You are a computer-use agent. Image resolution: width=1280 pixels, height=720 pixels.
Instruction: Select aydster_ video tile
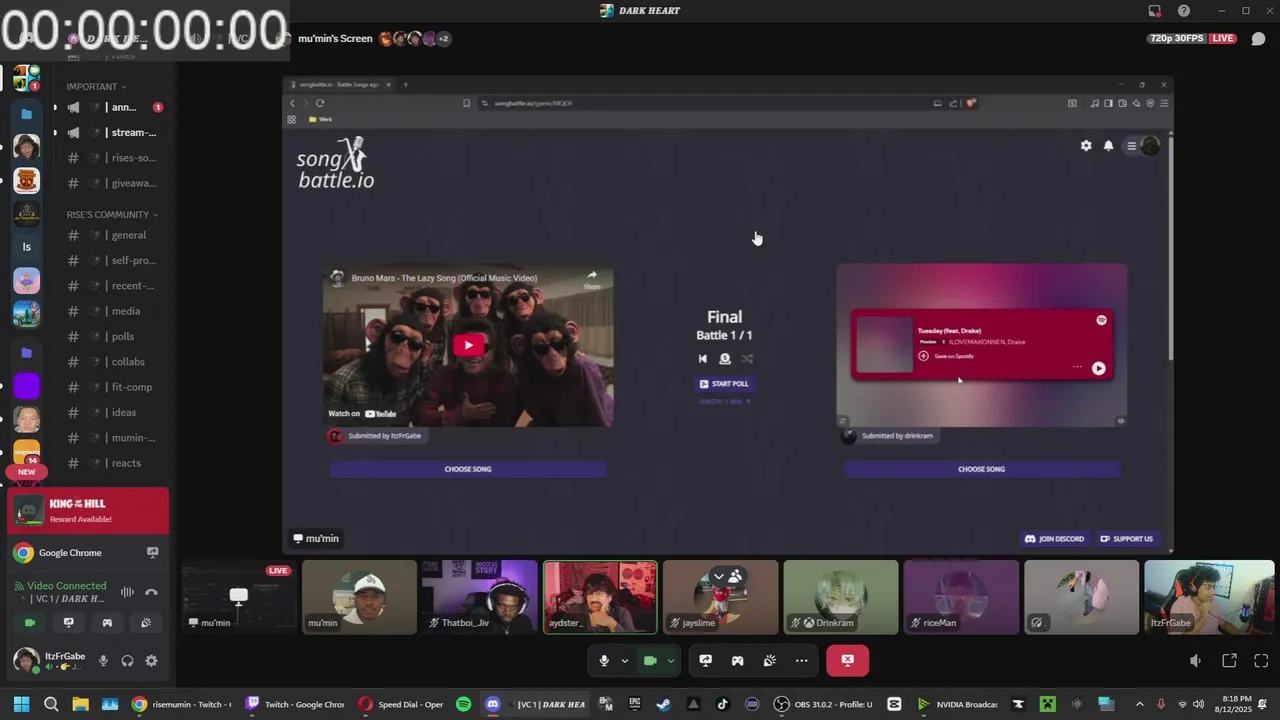[x=600, y=597]
